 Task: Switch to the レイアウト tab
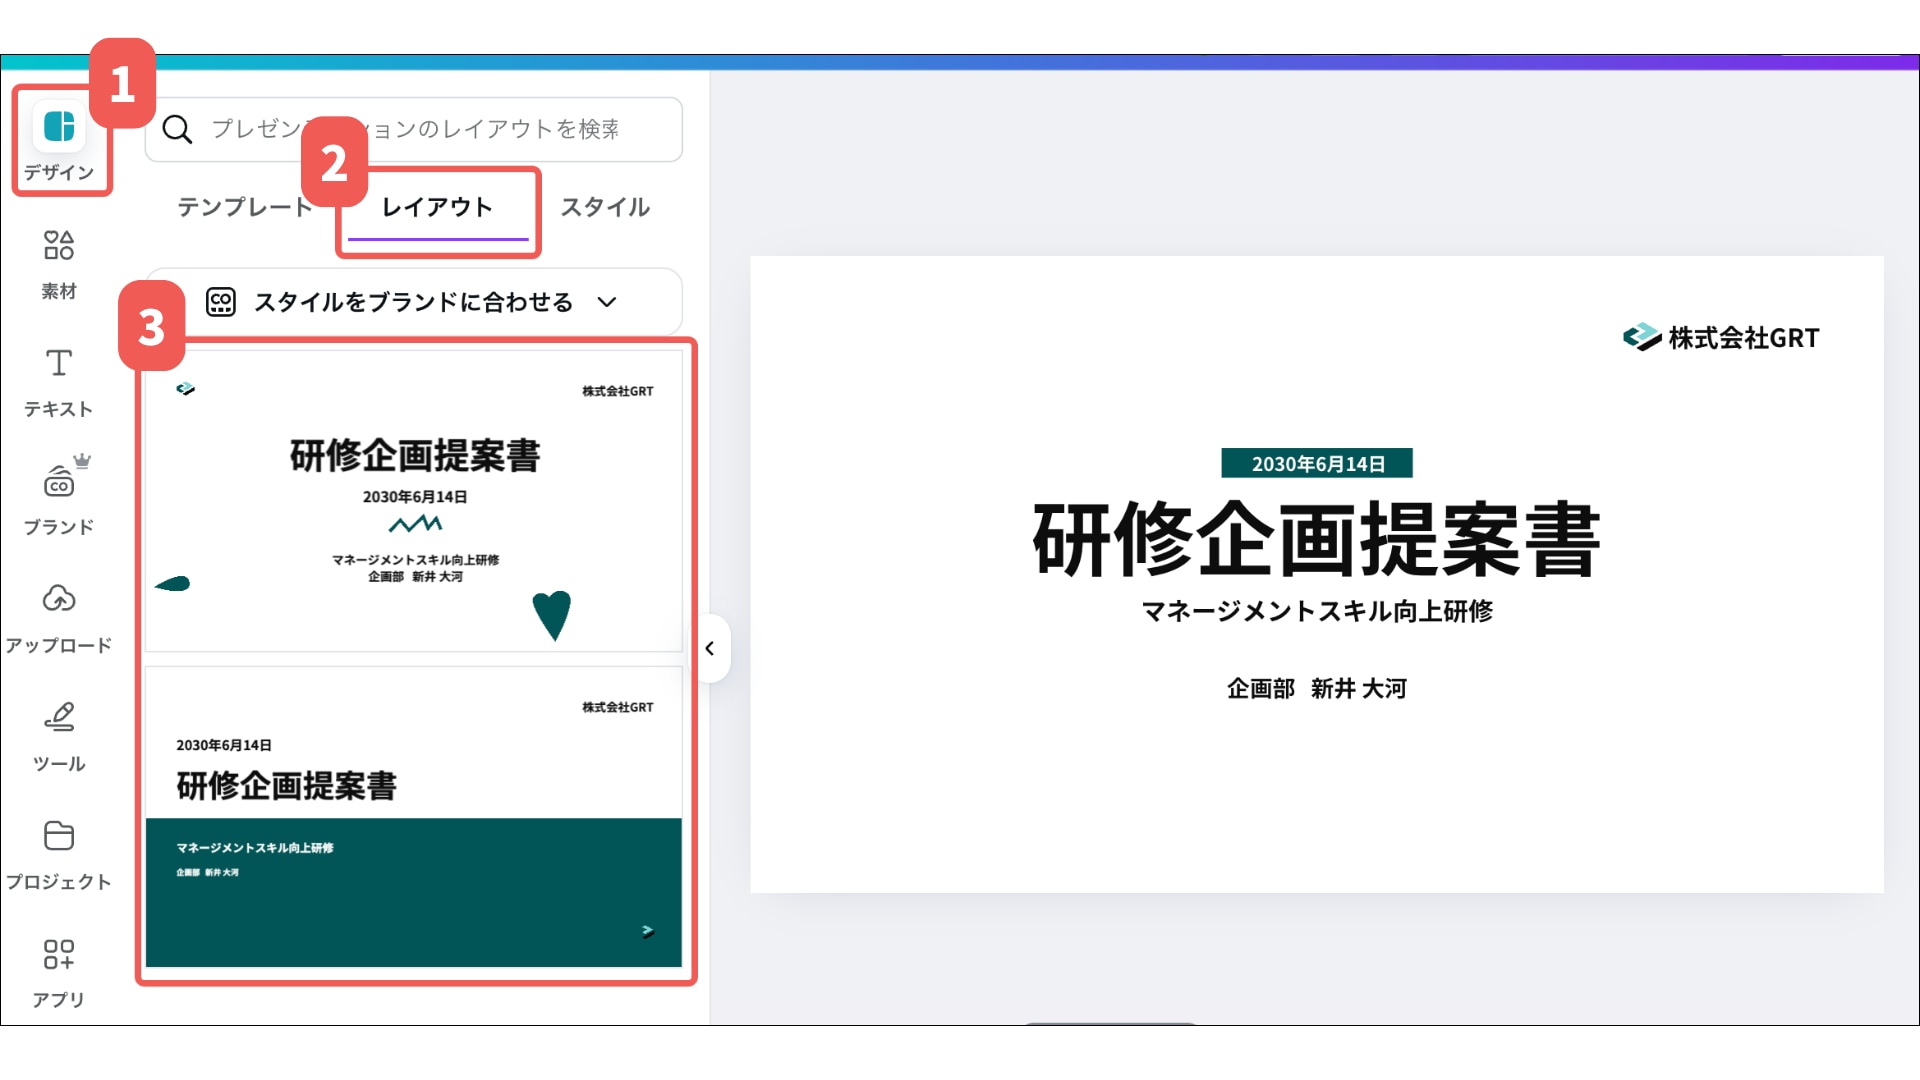tap(437, 207)
